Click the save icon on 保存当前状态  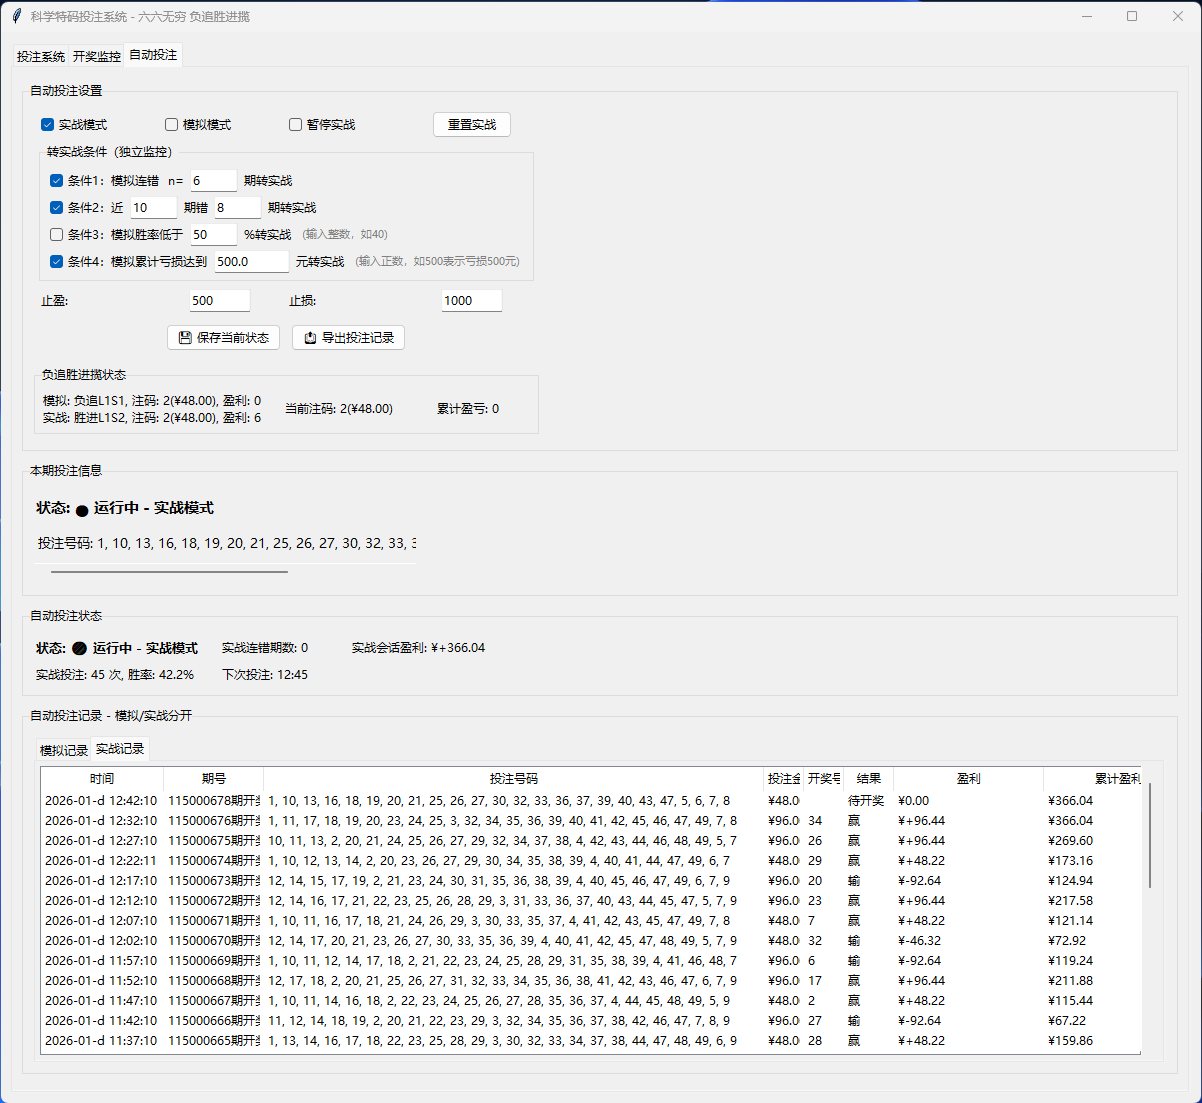pos(185,338)
